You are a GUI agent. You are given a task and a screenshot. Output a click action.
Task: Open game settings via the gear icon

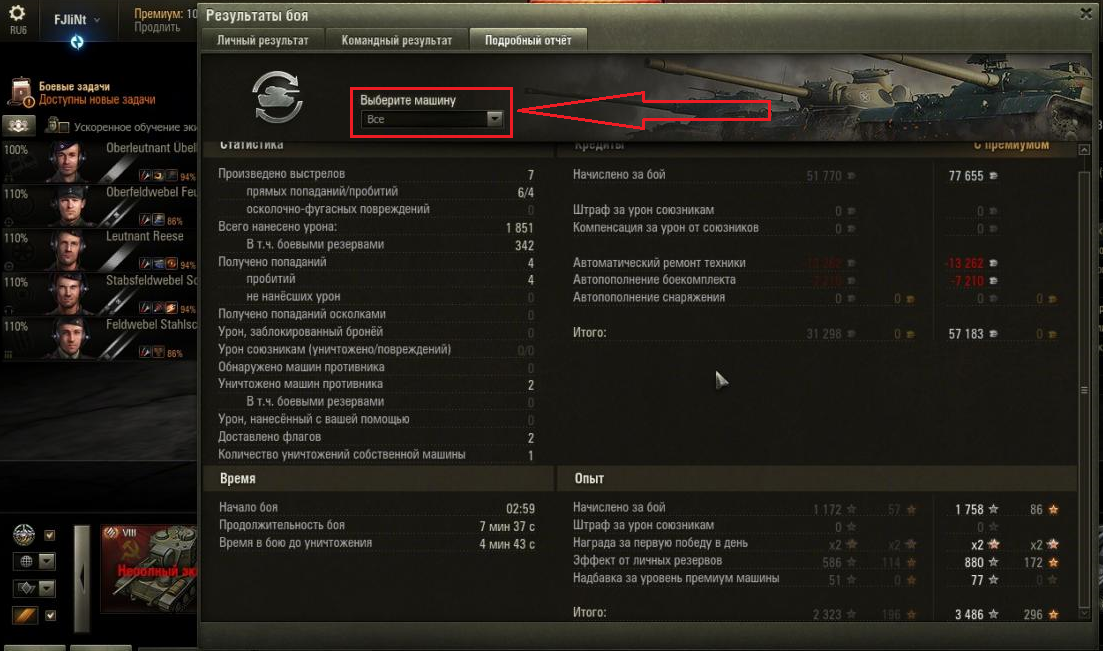(18, 13)
